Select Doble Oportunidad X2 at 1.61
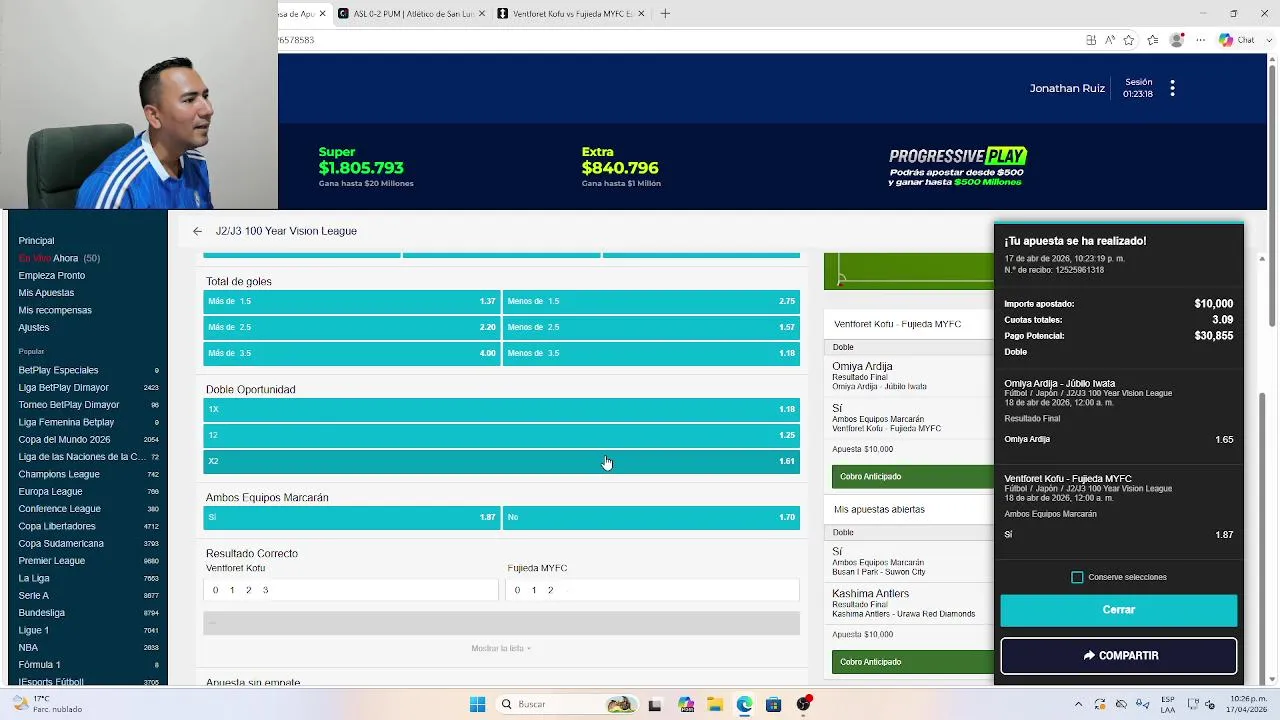 501,461
